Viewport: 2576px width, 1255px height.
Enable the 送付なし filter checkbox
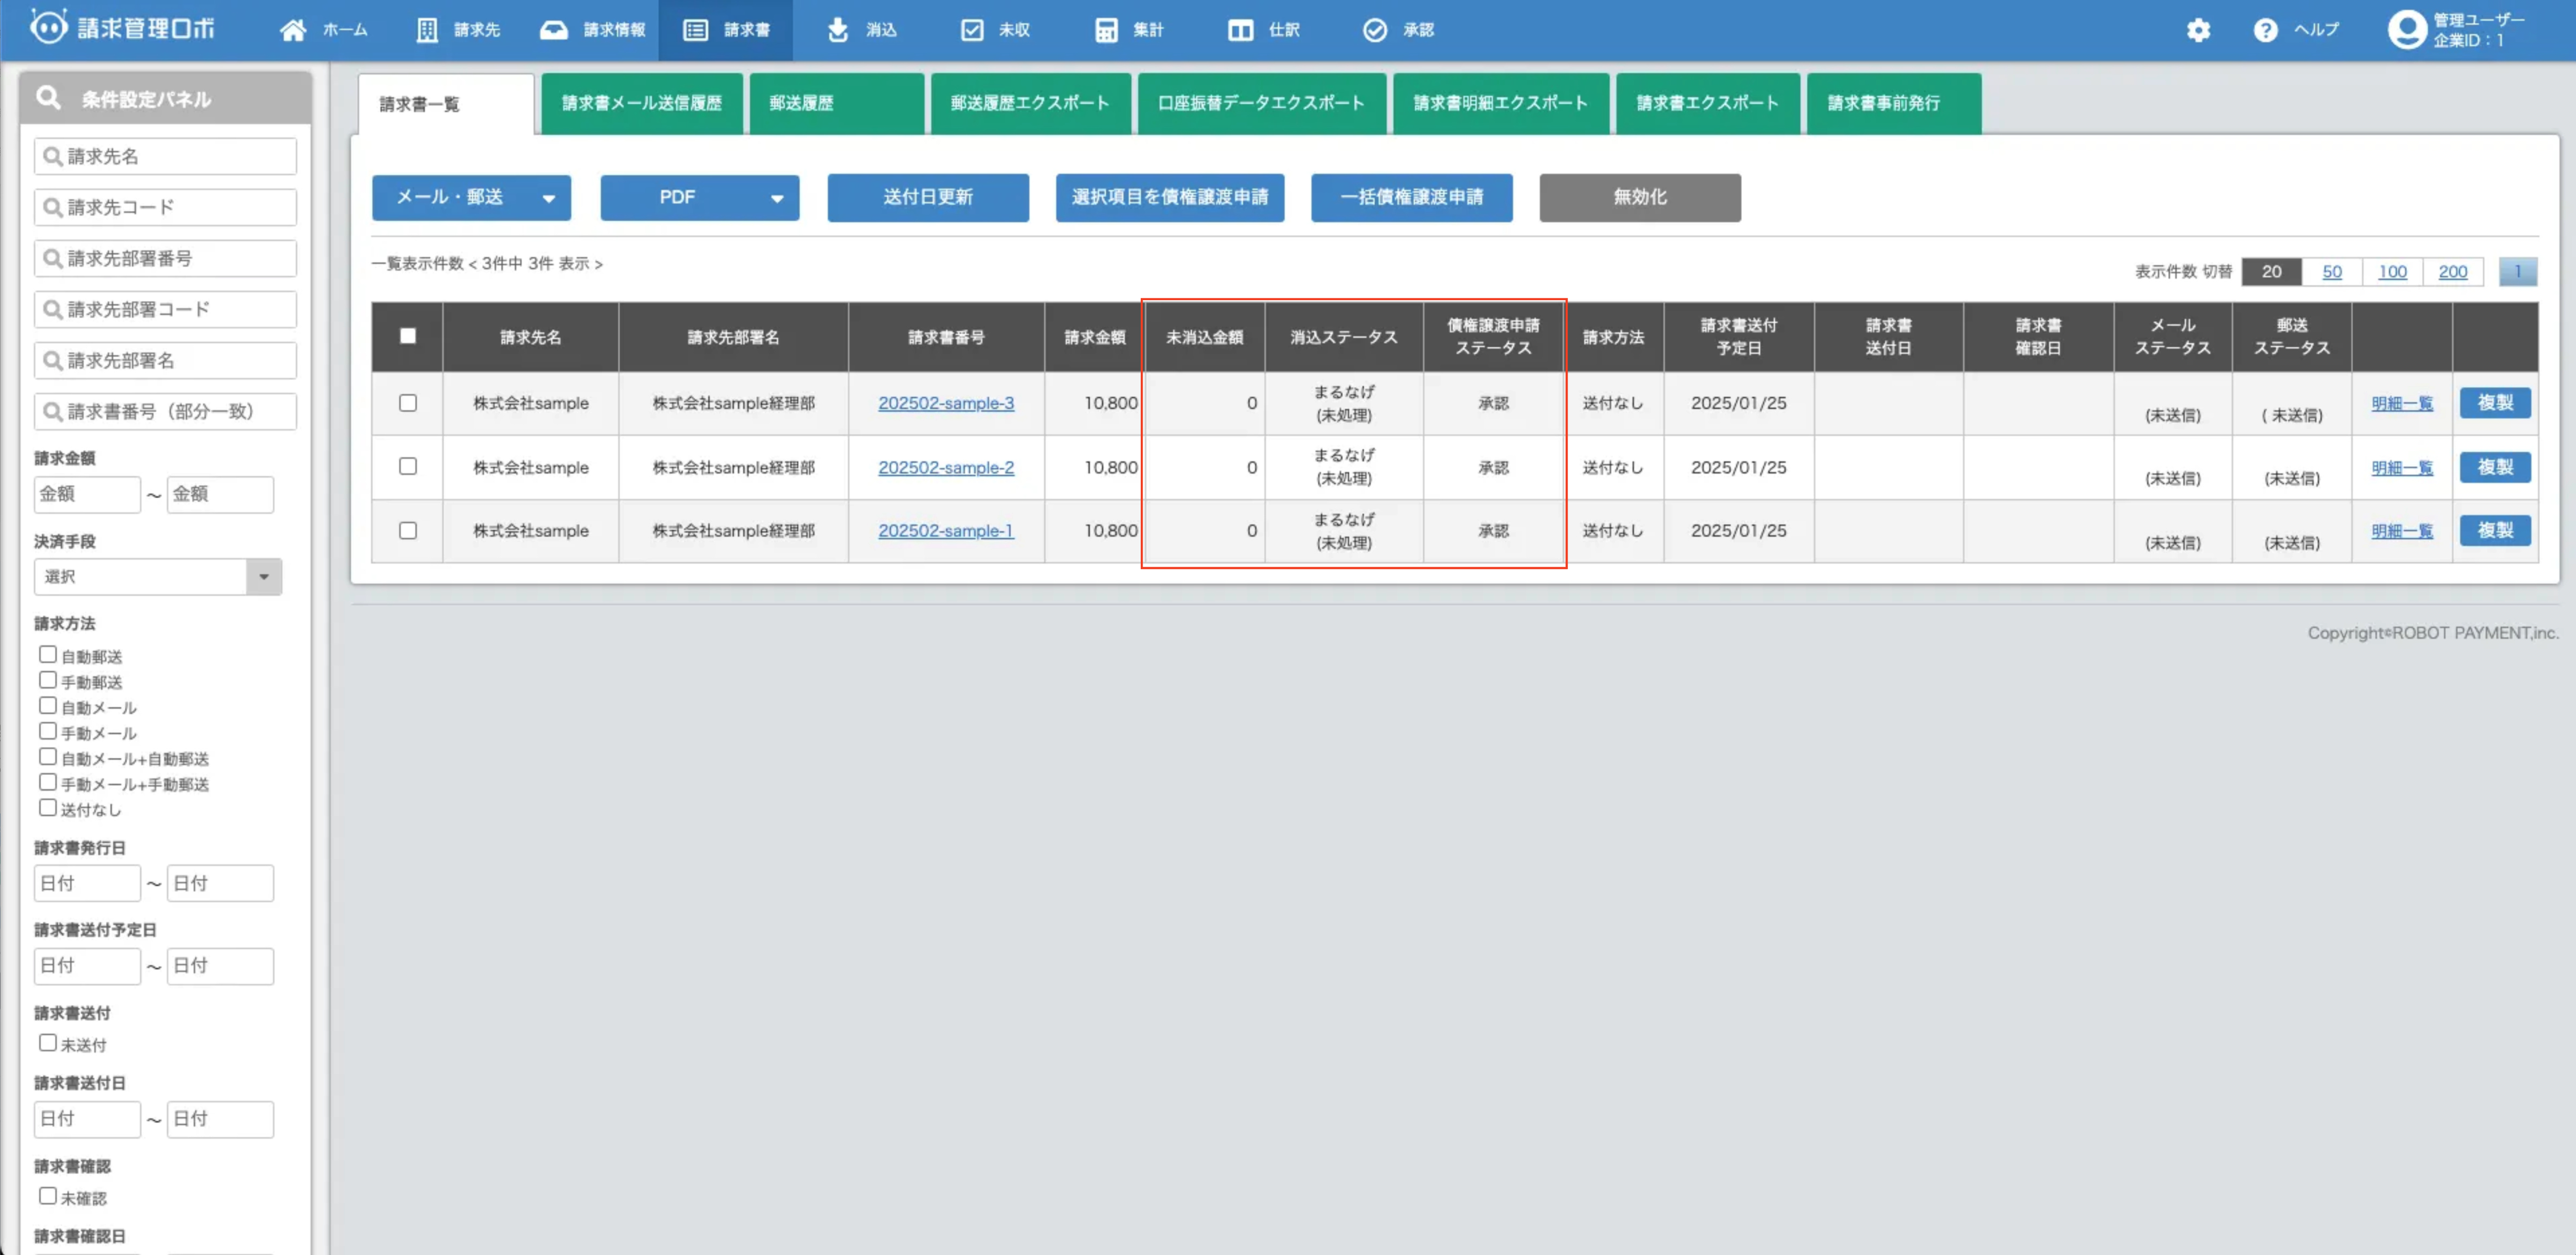47,807
